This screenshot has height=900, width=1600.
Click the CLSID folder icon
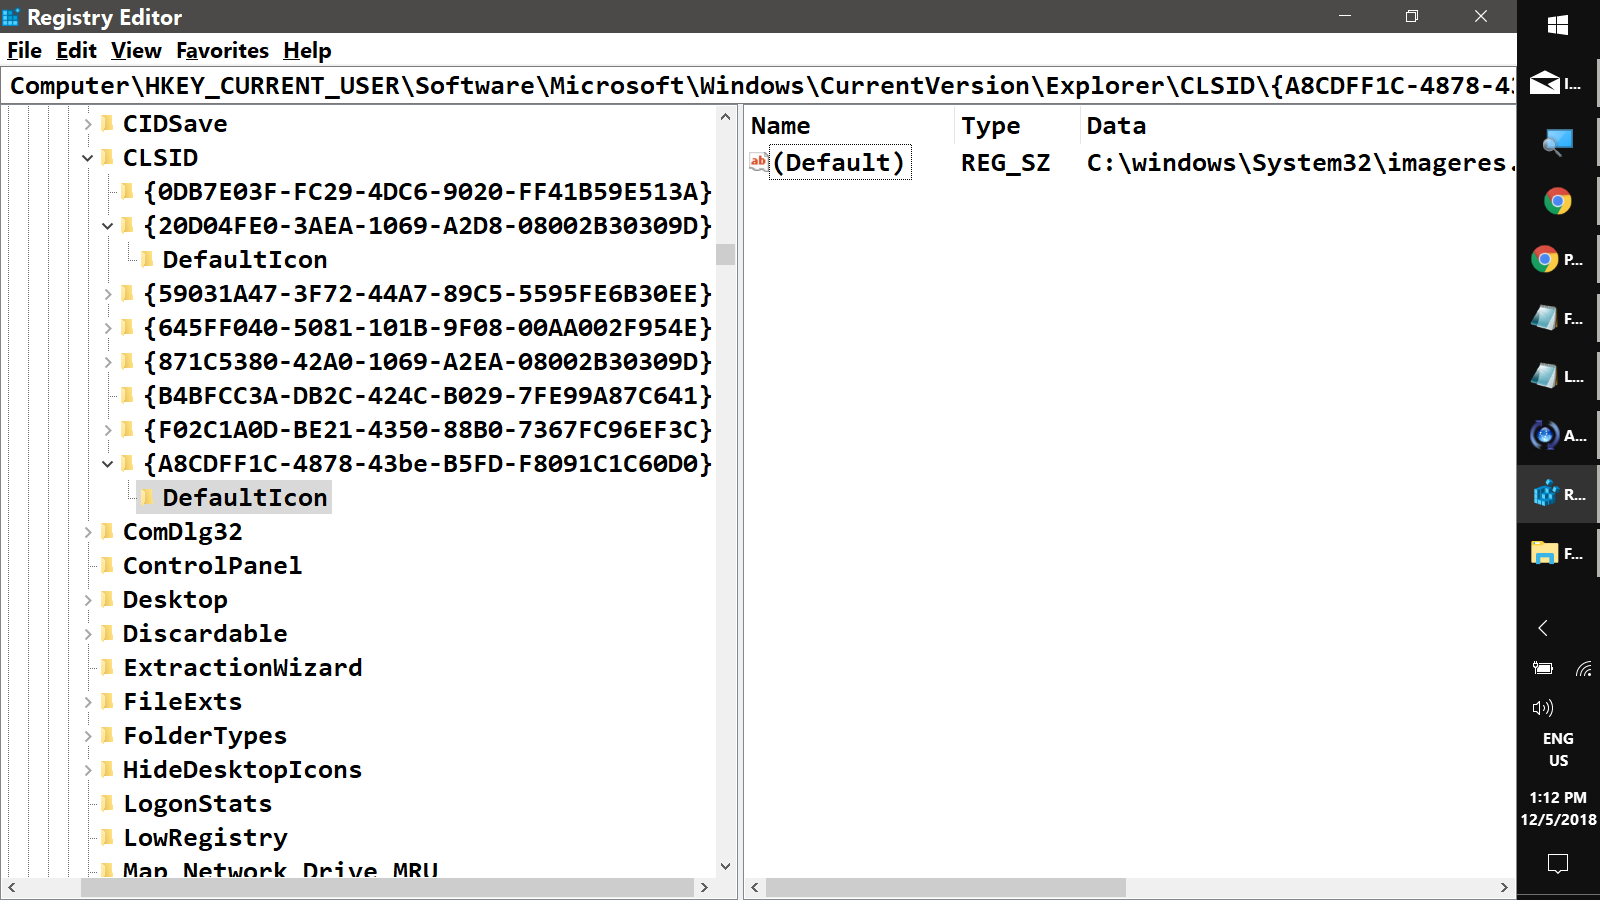107,157
